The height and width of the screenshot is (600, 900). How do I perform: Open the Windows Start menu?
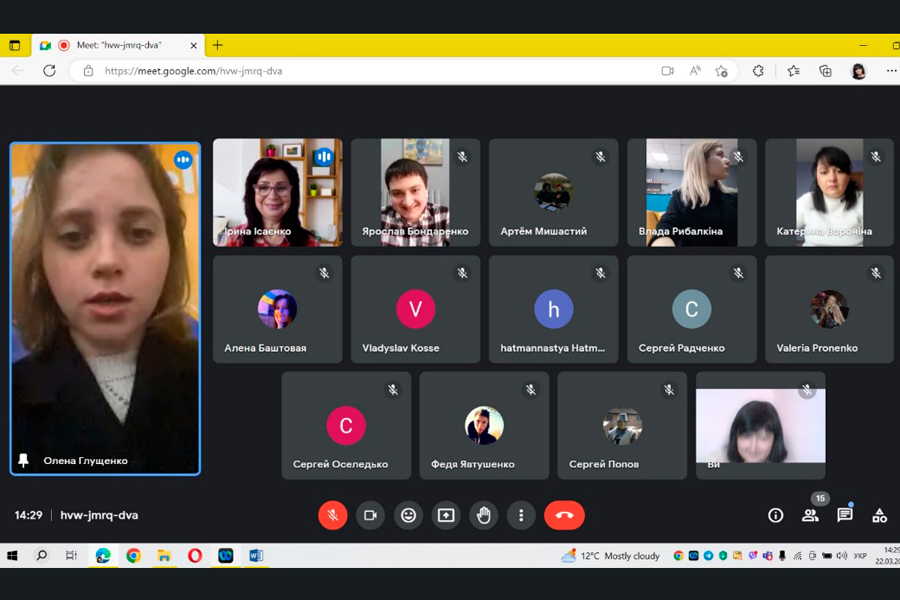(x=12, y=555)
